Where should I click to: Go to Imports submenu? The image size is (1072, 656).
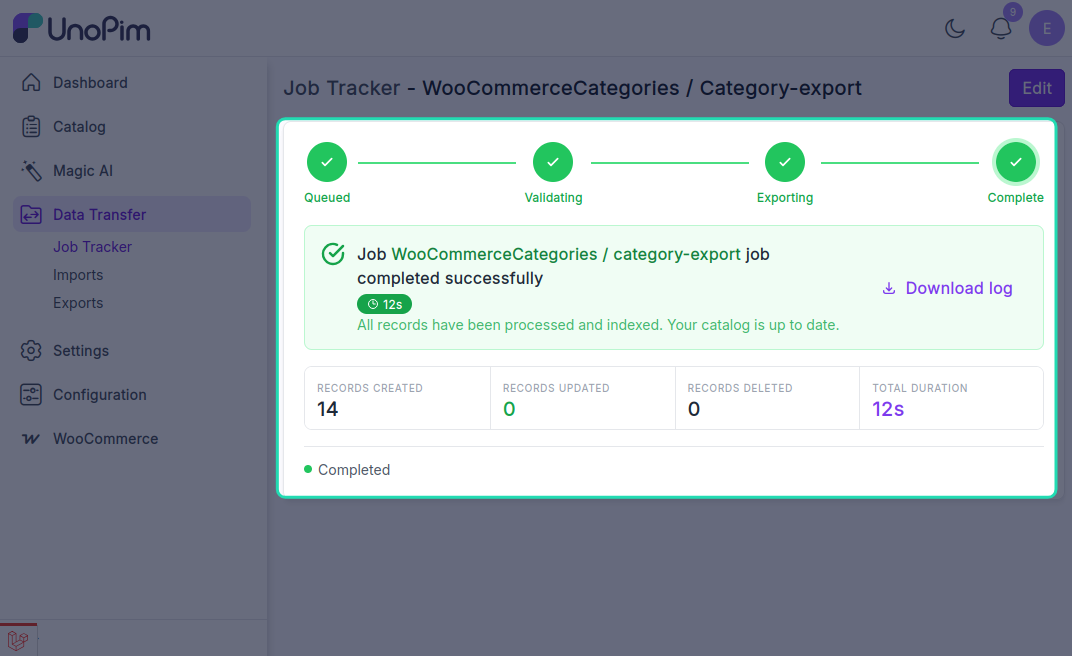(78, 275)
